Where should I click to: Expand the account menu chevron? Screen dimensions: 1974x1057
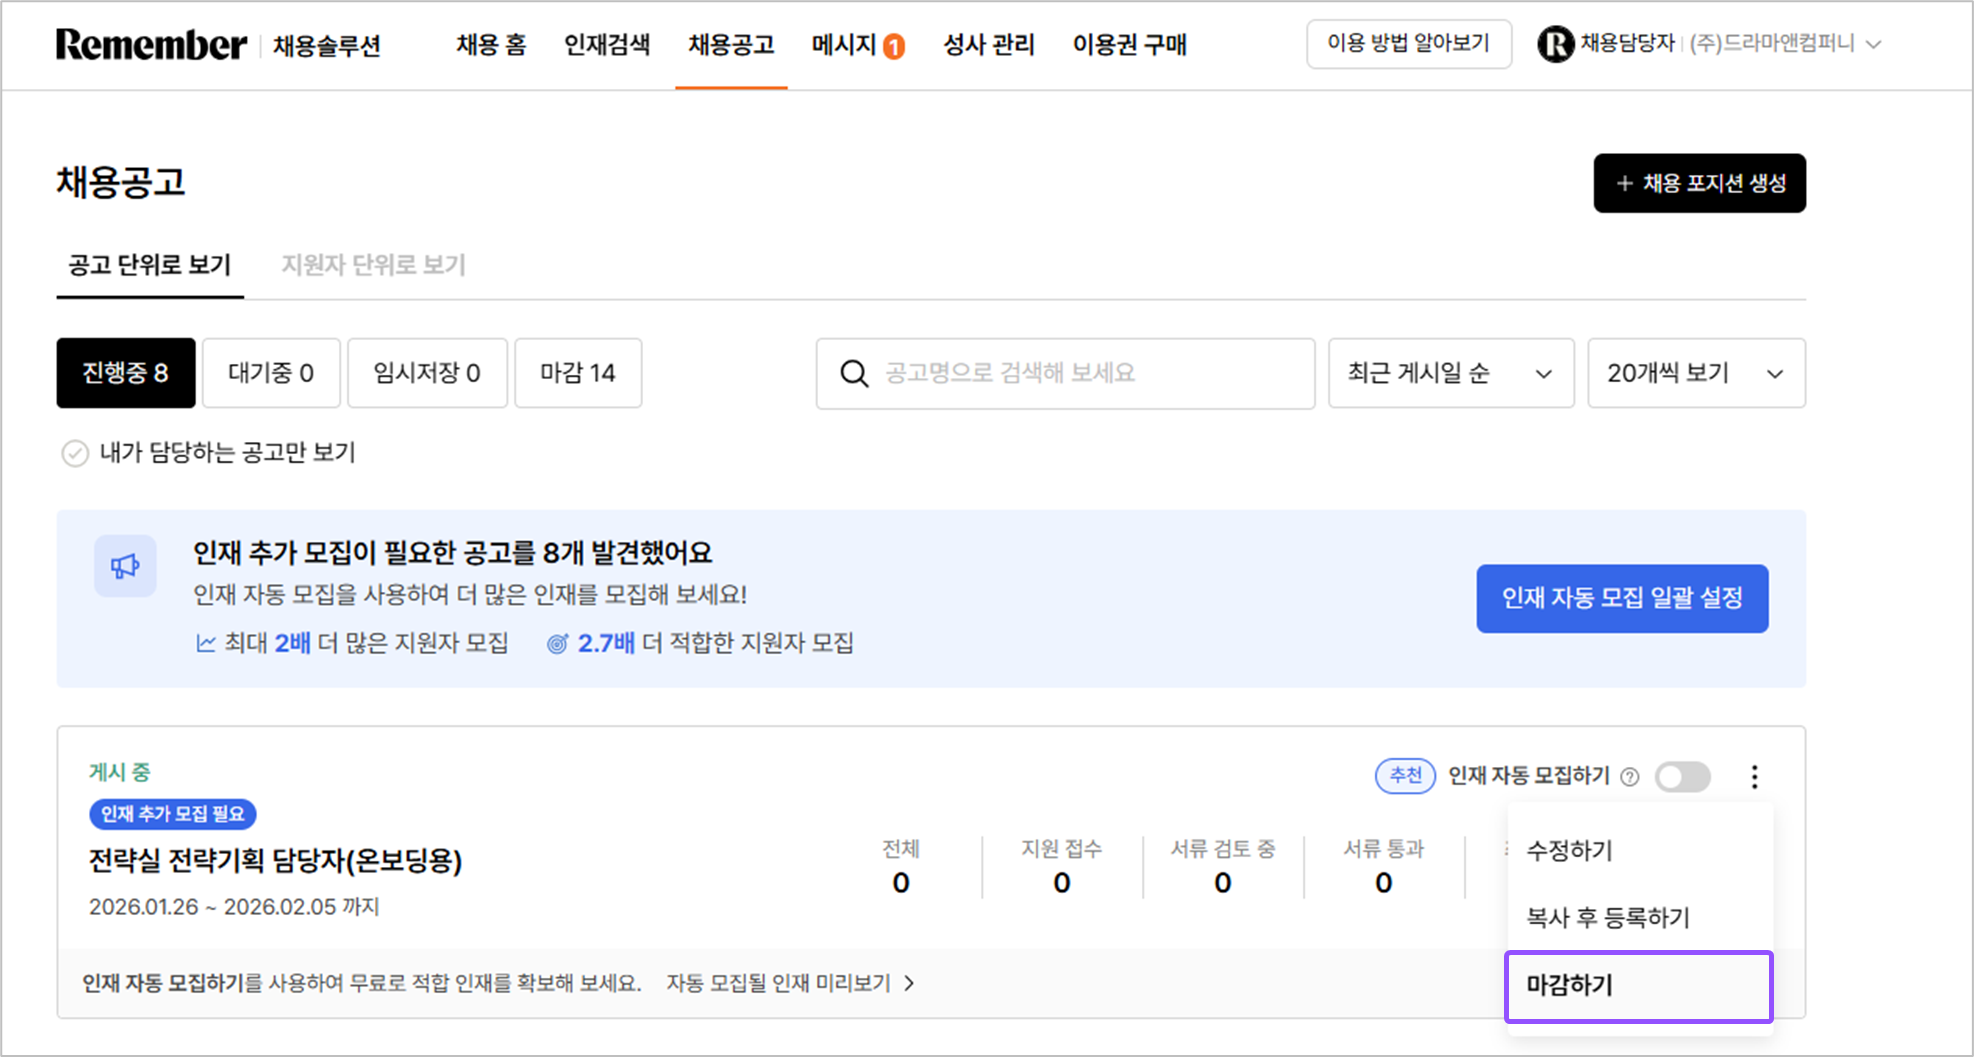tap(1875, 45)
